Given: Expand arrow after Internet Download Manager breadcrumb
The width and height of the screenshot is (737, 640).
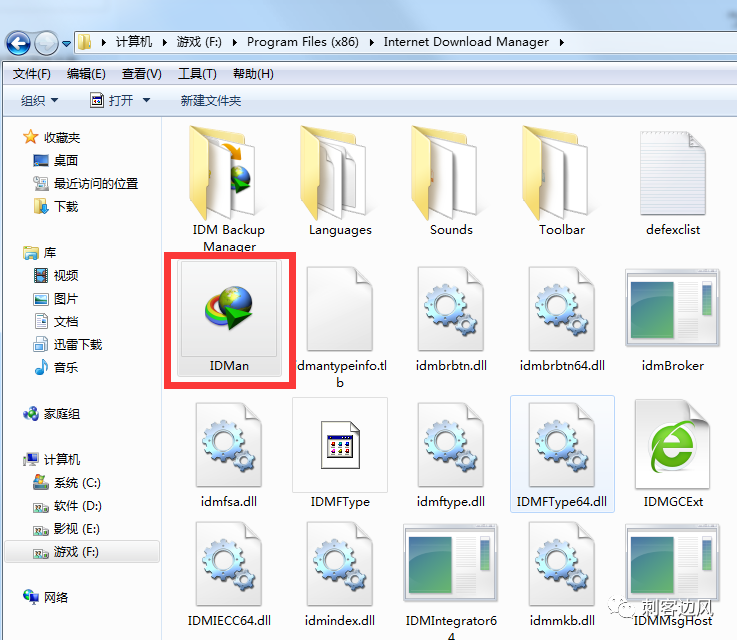Looking at the screenshot, I should [x=562, y=42].
